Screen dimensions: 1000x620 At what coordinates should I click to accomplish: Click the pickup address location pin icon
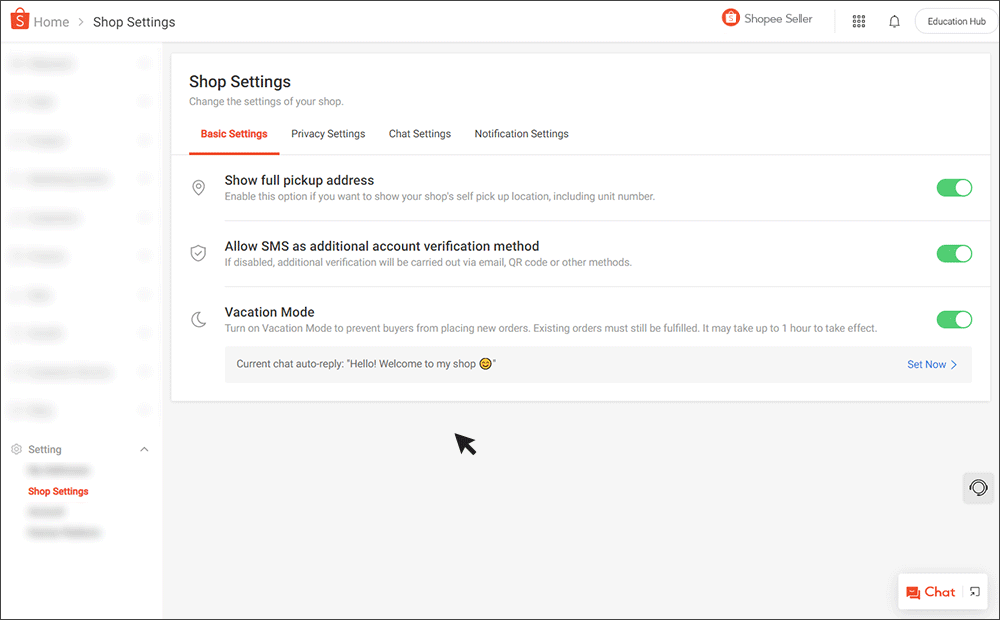pos(198,187)
